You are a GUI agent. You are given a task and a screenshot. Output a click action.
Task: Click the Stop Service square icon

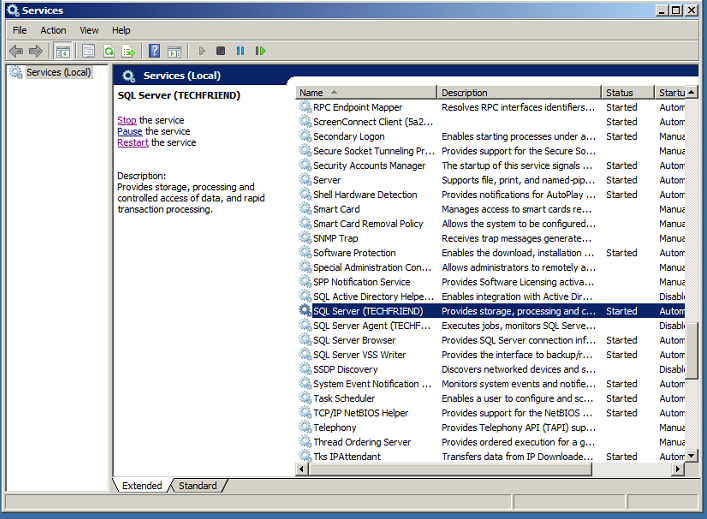coord(220,51)
